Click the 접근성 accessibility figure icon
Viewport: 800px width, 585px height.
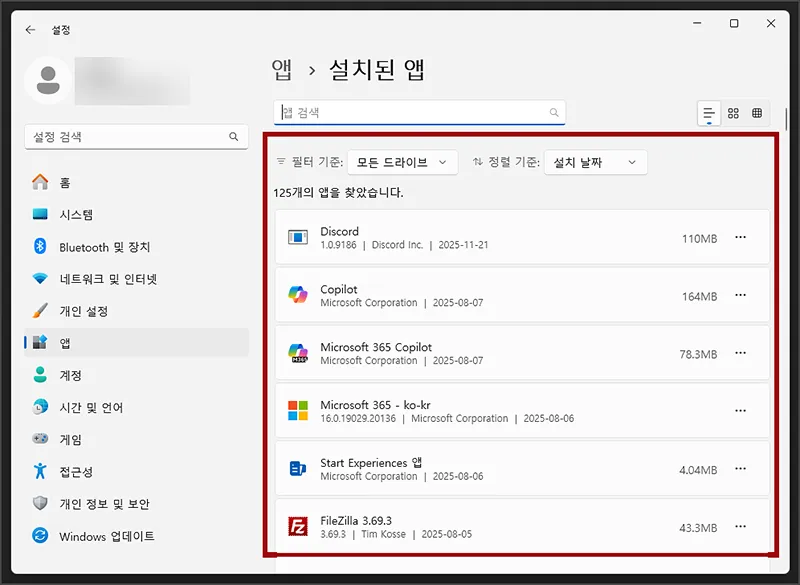tap(40, 471)
